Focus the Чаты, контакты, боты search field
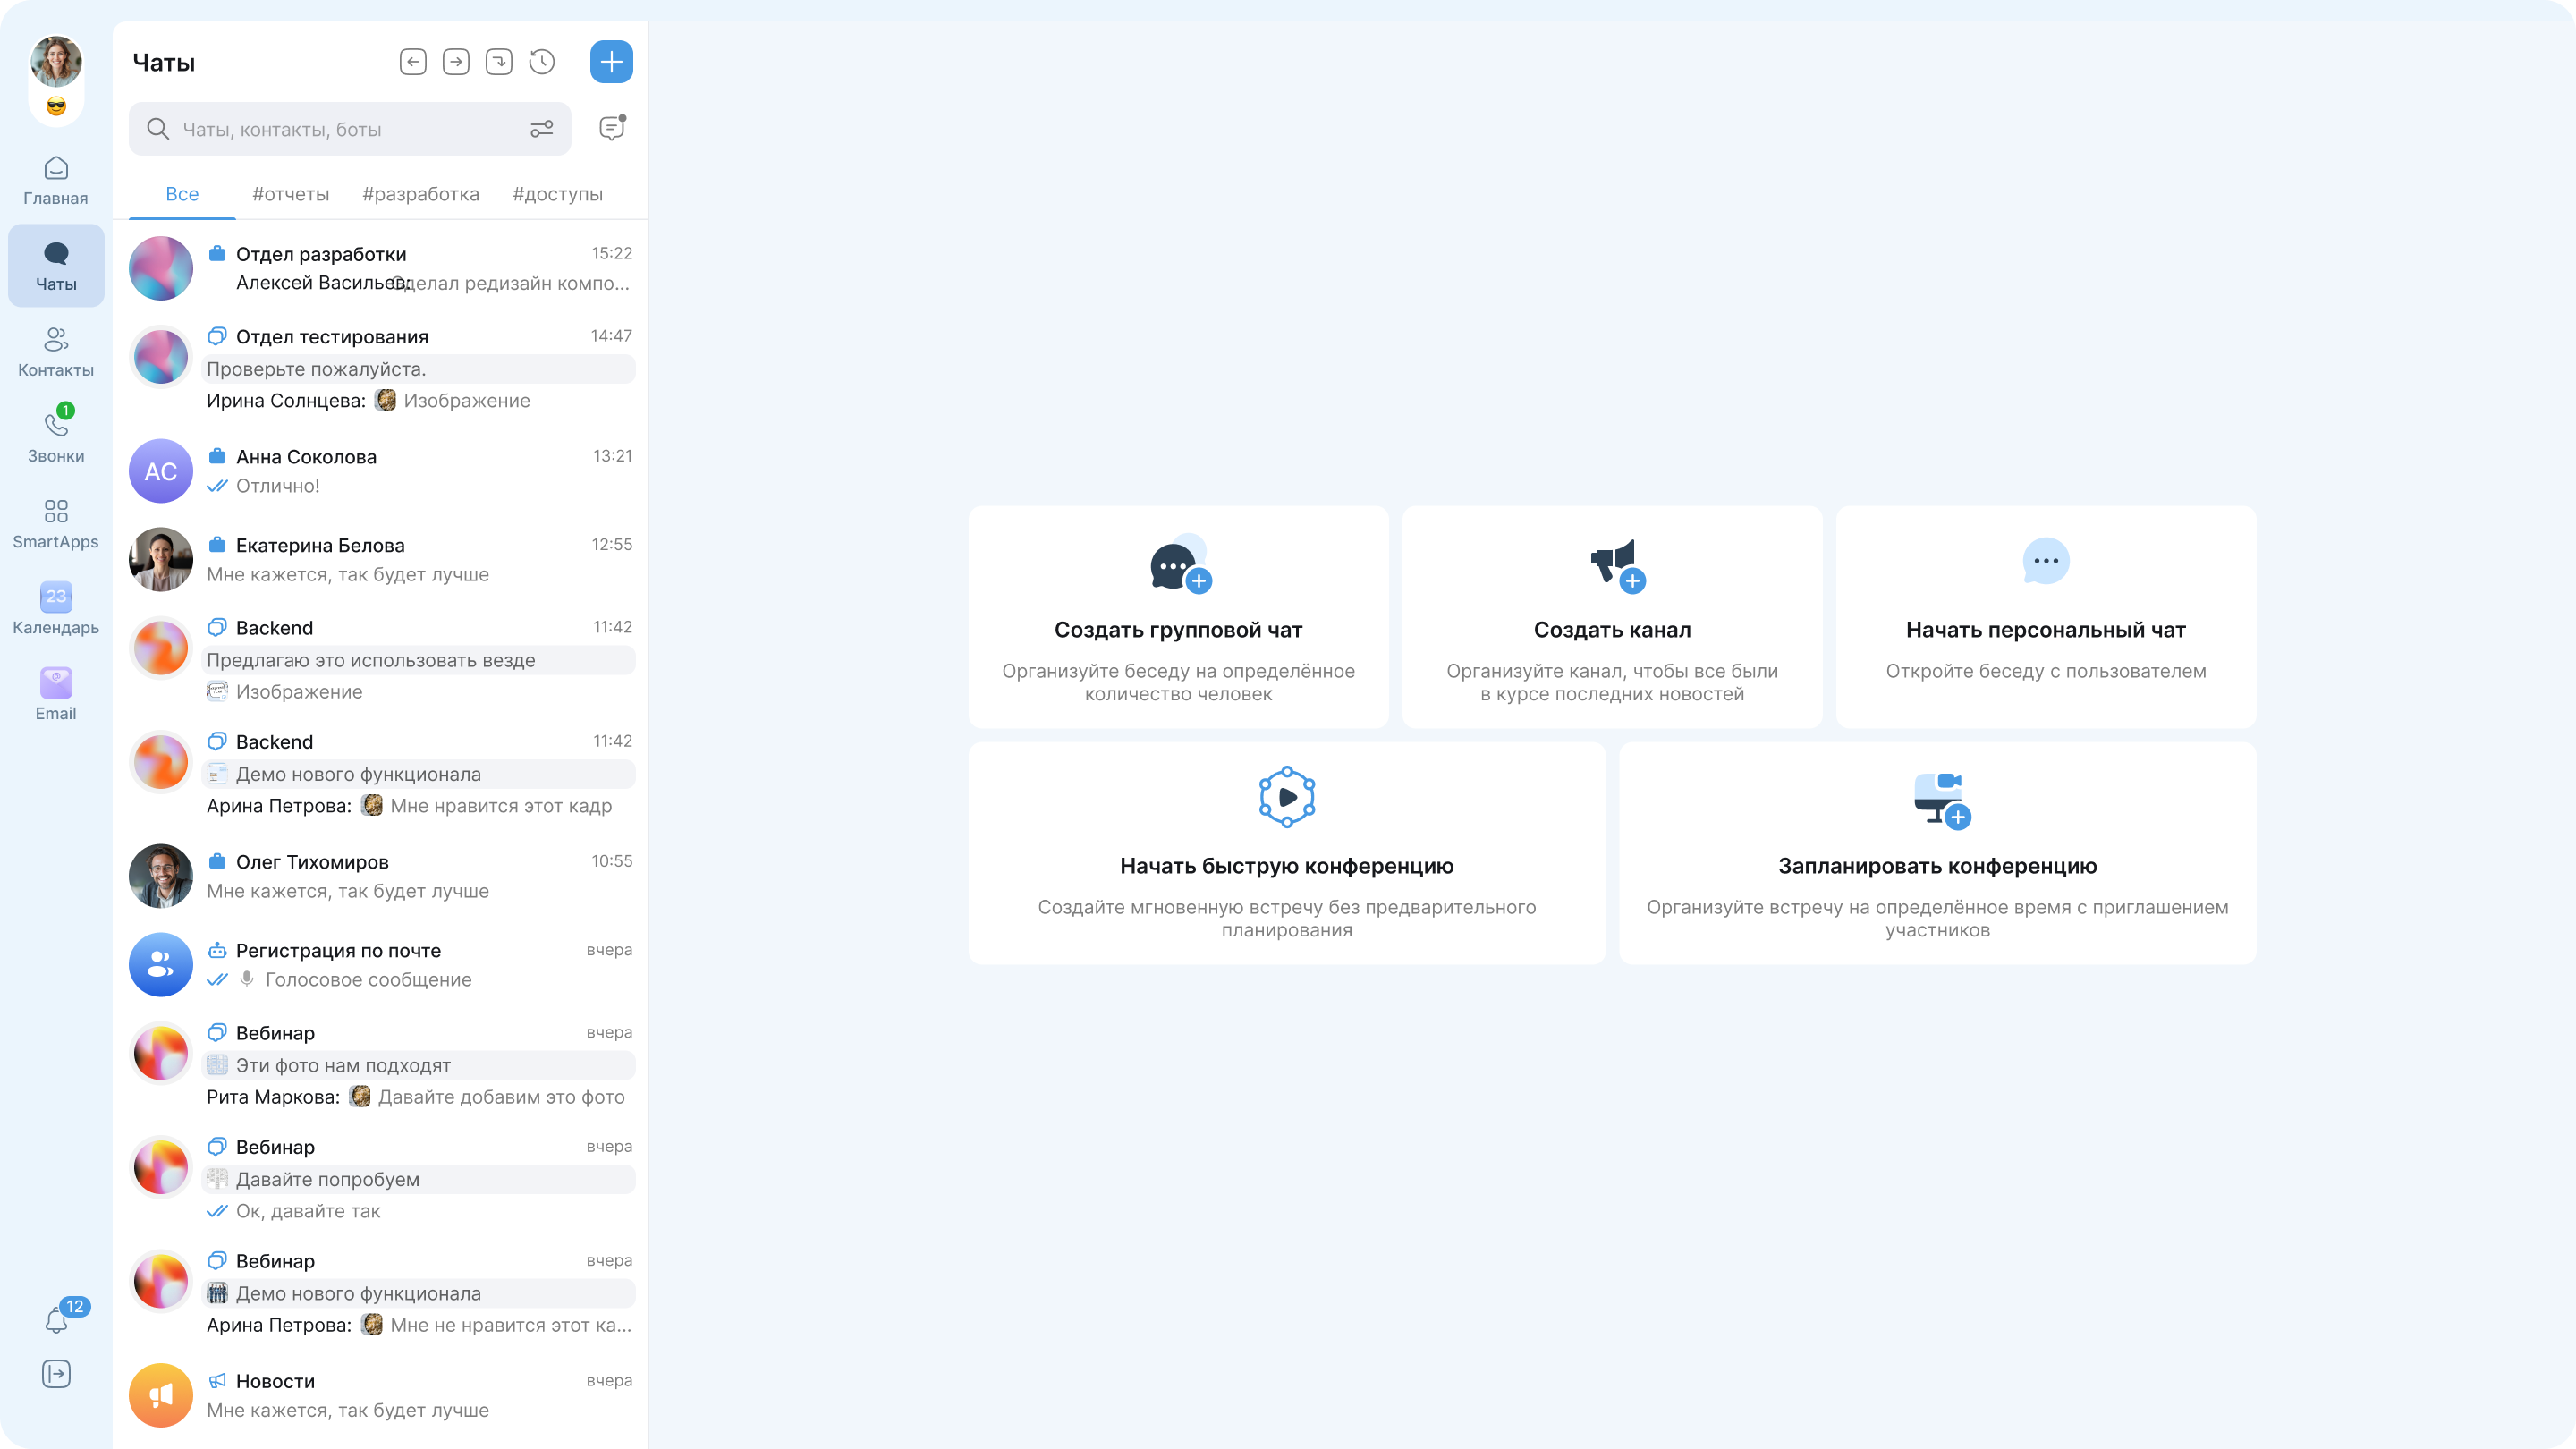2576x1449 pixels. [x=350, y=129]
